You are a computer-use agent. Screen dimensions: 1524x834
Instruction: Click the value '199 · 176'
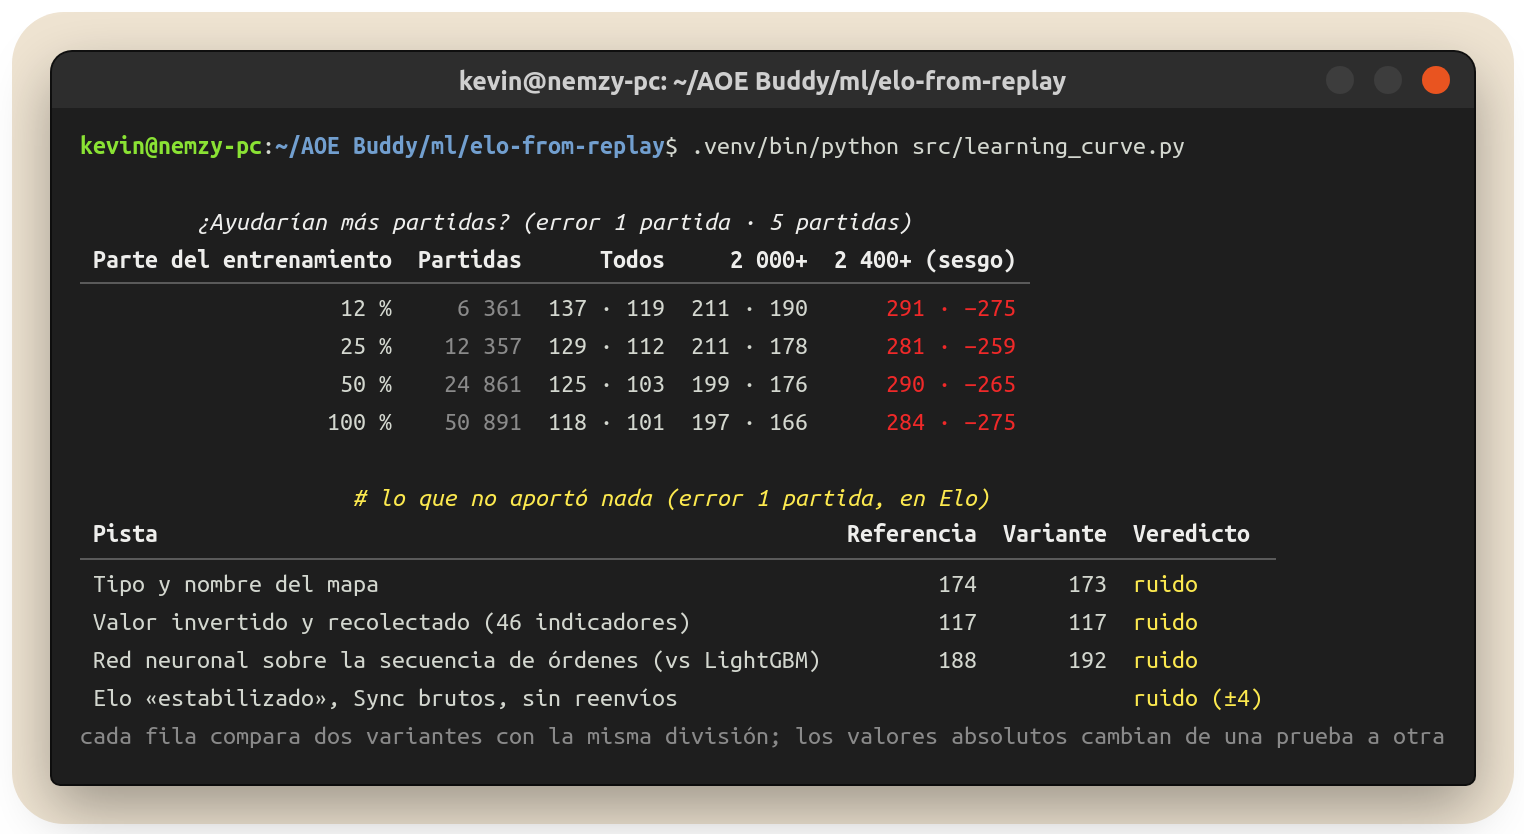(x=749, y=384)
